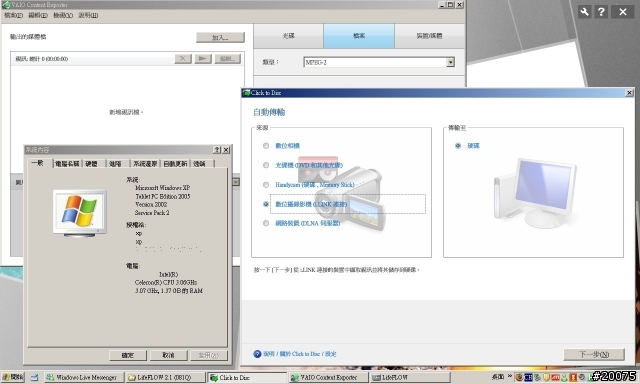
Task: Click the Next (N) button in Click to Disc
Action: 594,354
